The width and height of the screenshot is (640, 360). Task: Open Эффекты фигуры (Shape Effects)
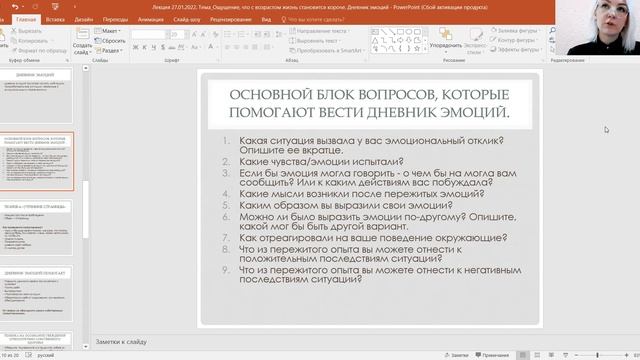click(x=517, y=49)
